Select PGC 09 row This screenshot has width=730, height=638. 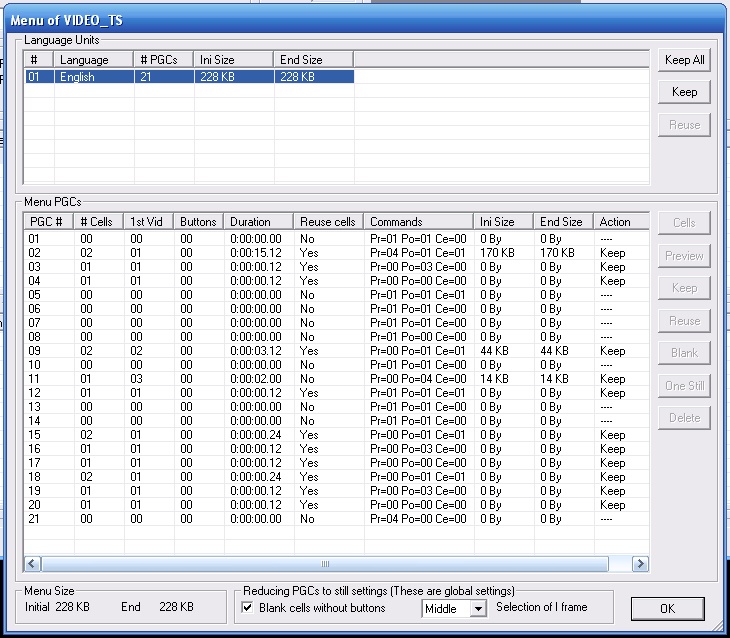coord(337,351)
